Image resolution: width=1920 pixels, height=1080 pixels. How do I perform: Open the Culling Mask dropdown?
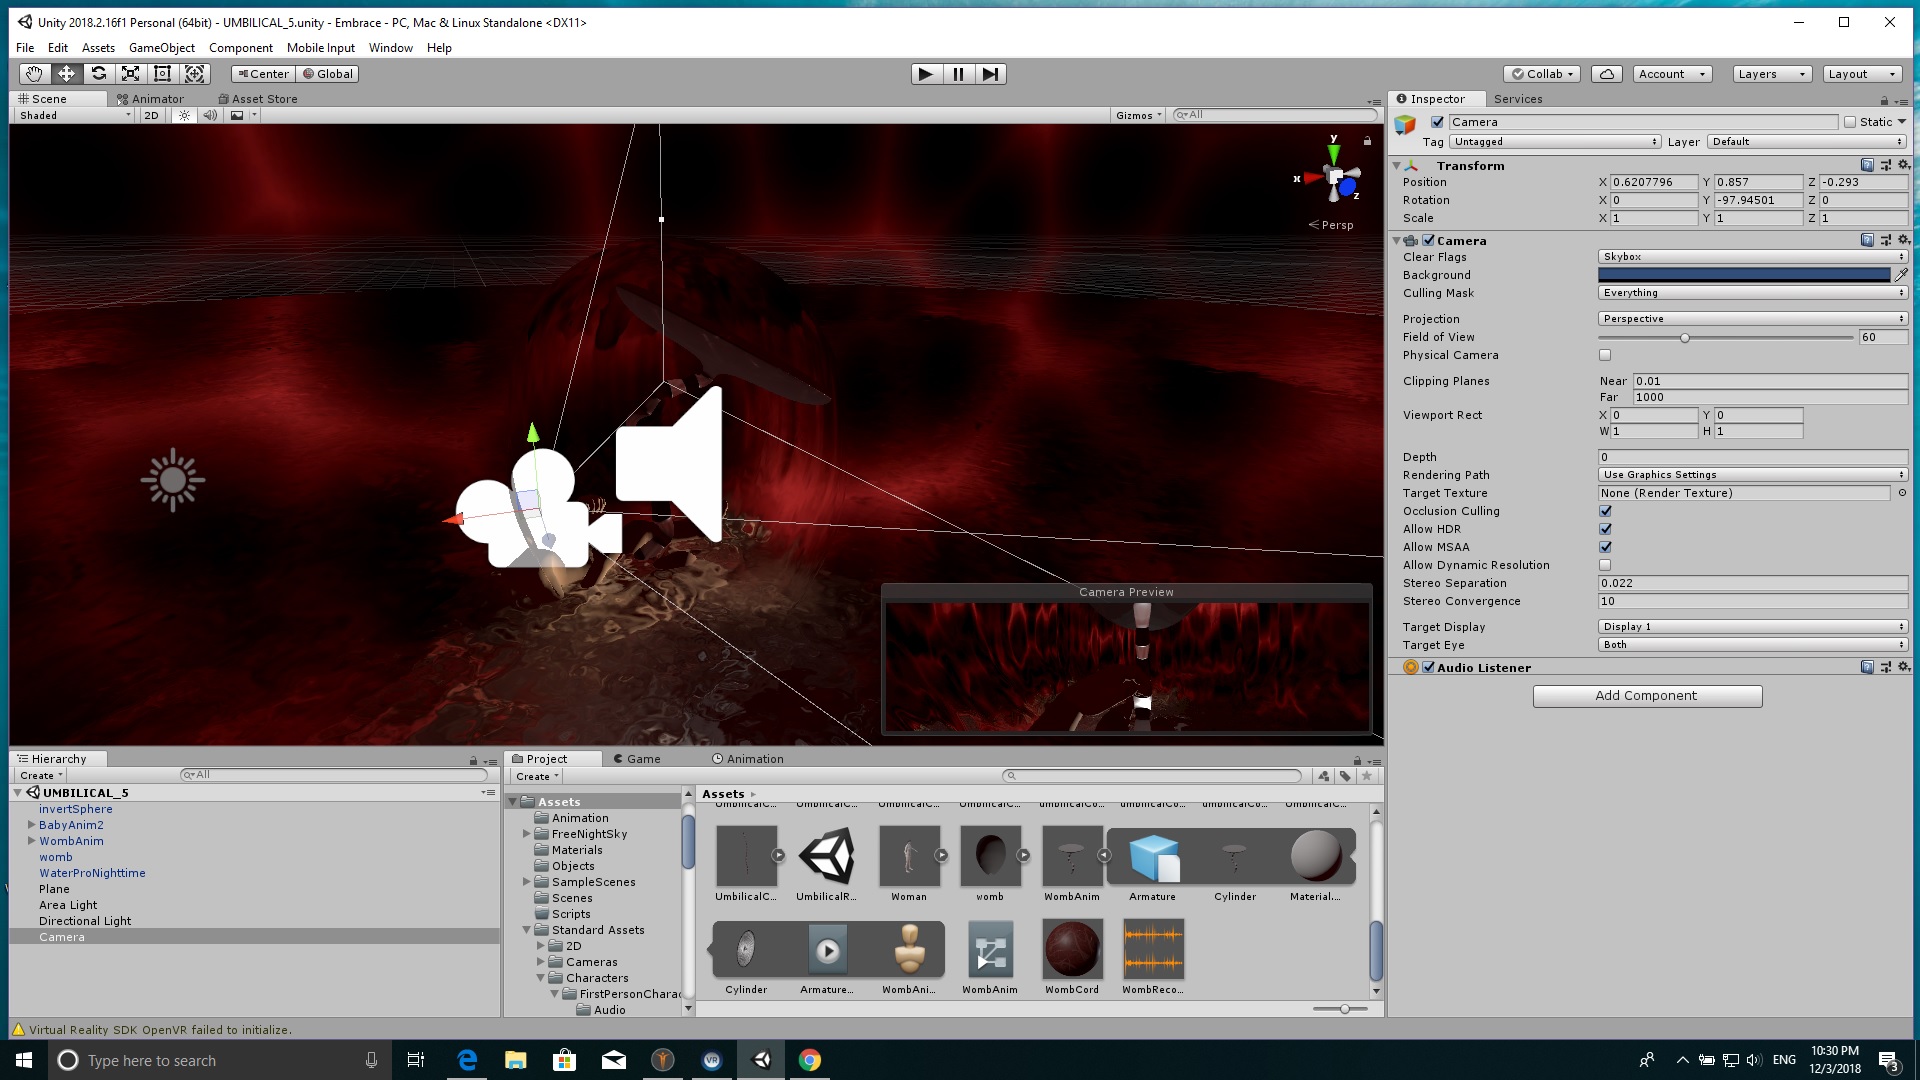click(x=1752, y=293)
